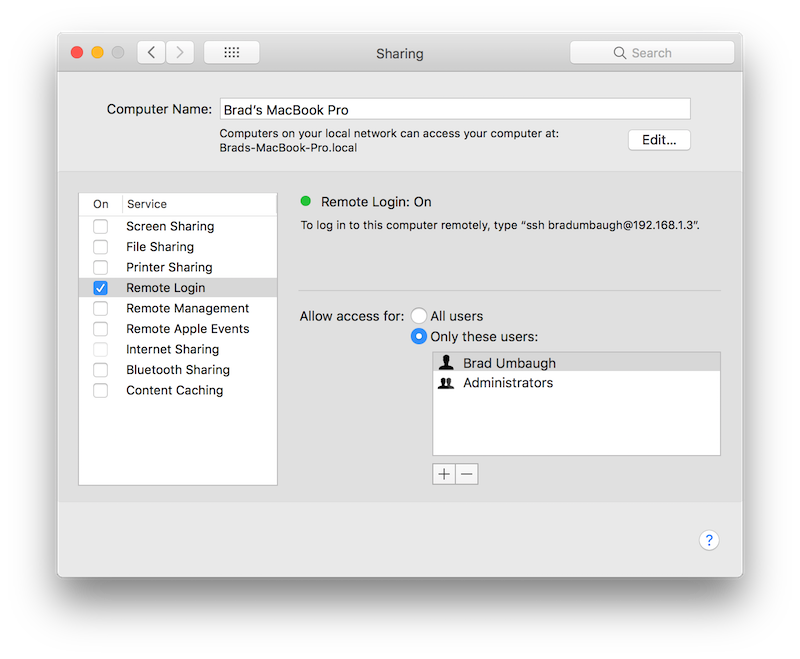Click the help question mark icon
800x659 pixels.
[709, 539]
